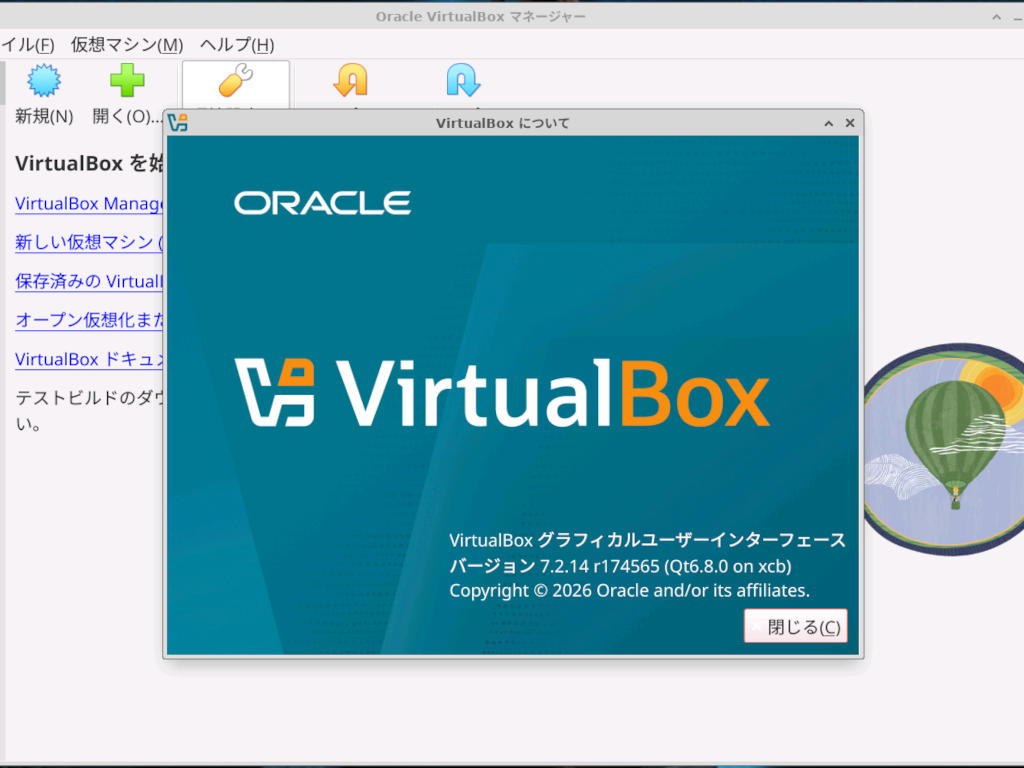Click the 閉じる(C) button
The image size is (1024, 768).
point(795,626)
